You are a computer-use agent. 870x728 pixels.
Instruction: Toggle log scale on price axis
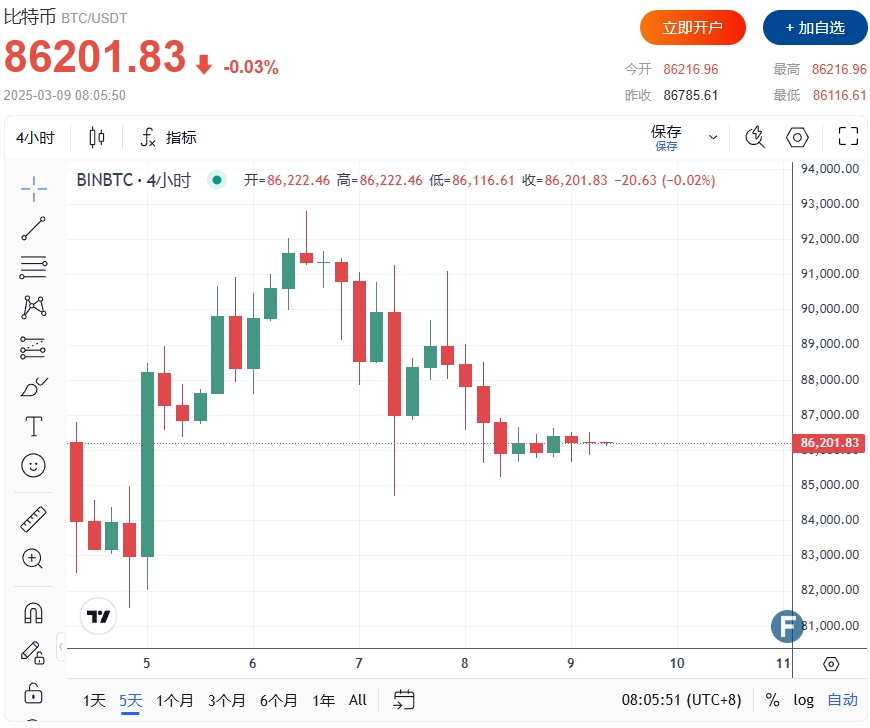pos(803,700)
